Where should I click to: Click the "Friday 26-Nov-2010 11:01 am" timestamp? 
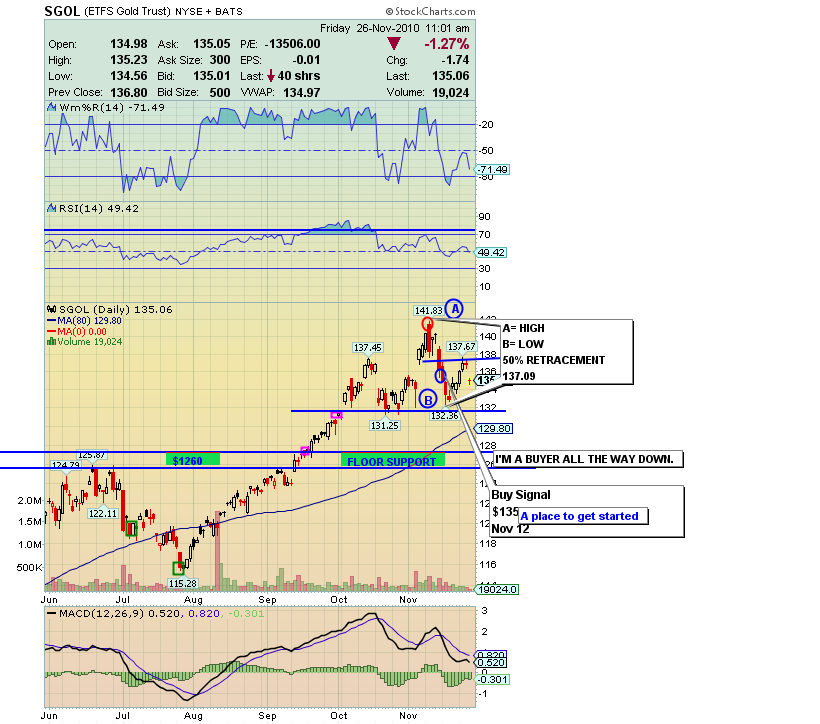[x=395, y=28]
